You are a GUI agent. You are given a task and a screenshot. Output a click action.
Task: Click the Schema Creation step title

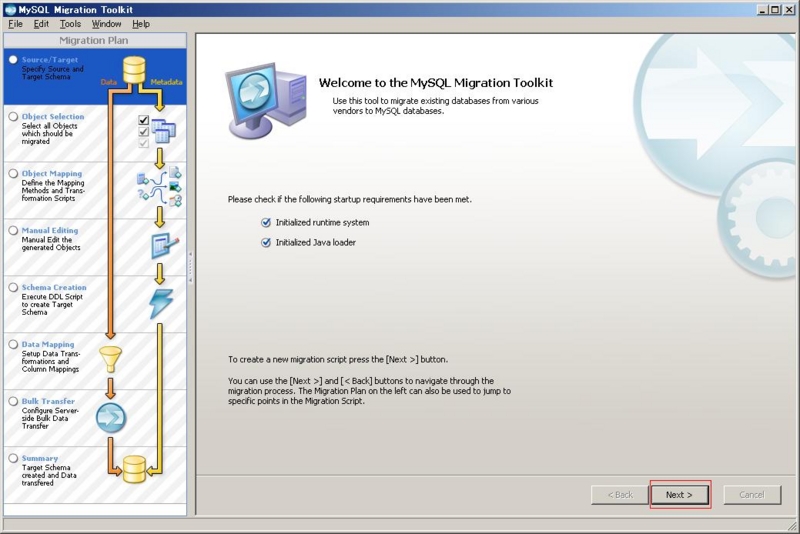coord(54,287)
